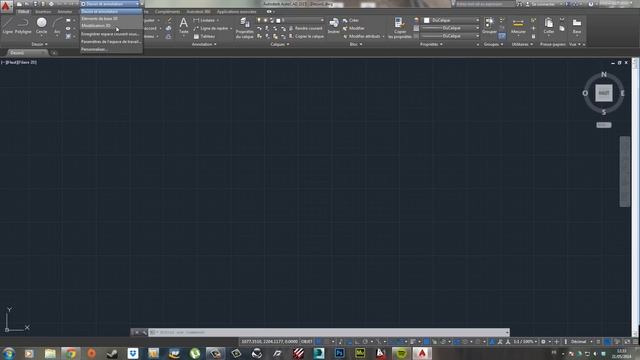Switch to the Insertion ribbon tab
The height and width of the screenshot is (360, 640).
tap(43, 11)
